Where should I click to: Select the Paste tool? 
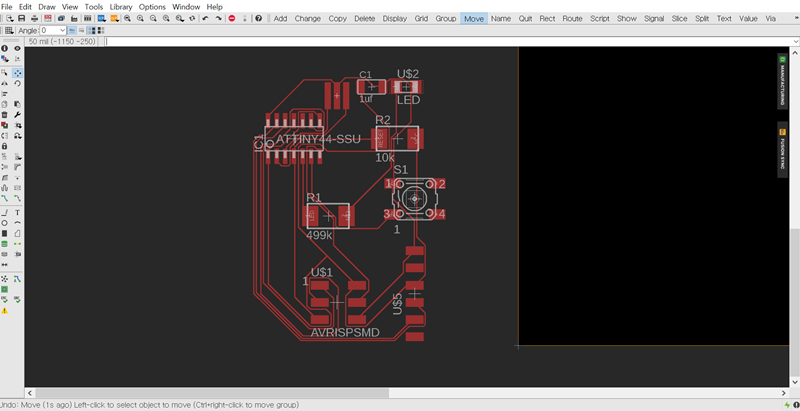[x=17, y=105]
